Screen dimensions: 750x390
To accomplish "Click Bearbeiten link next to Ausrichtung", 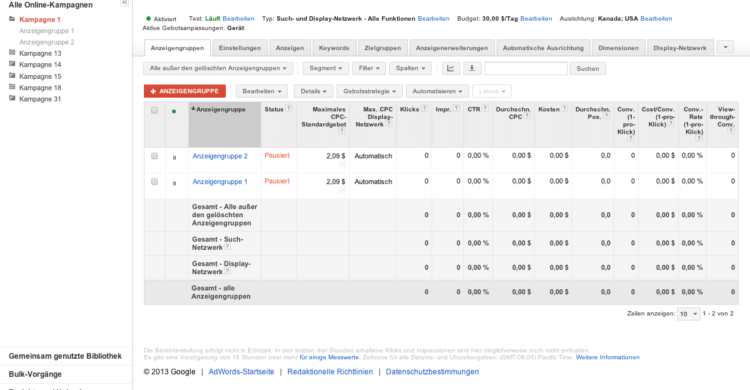I will point(656,19).
